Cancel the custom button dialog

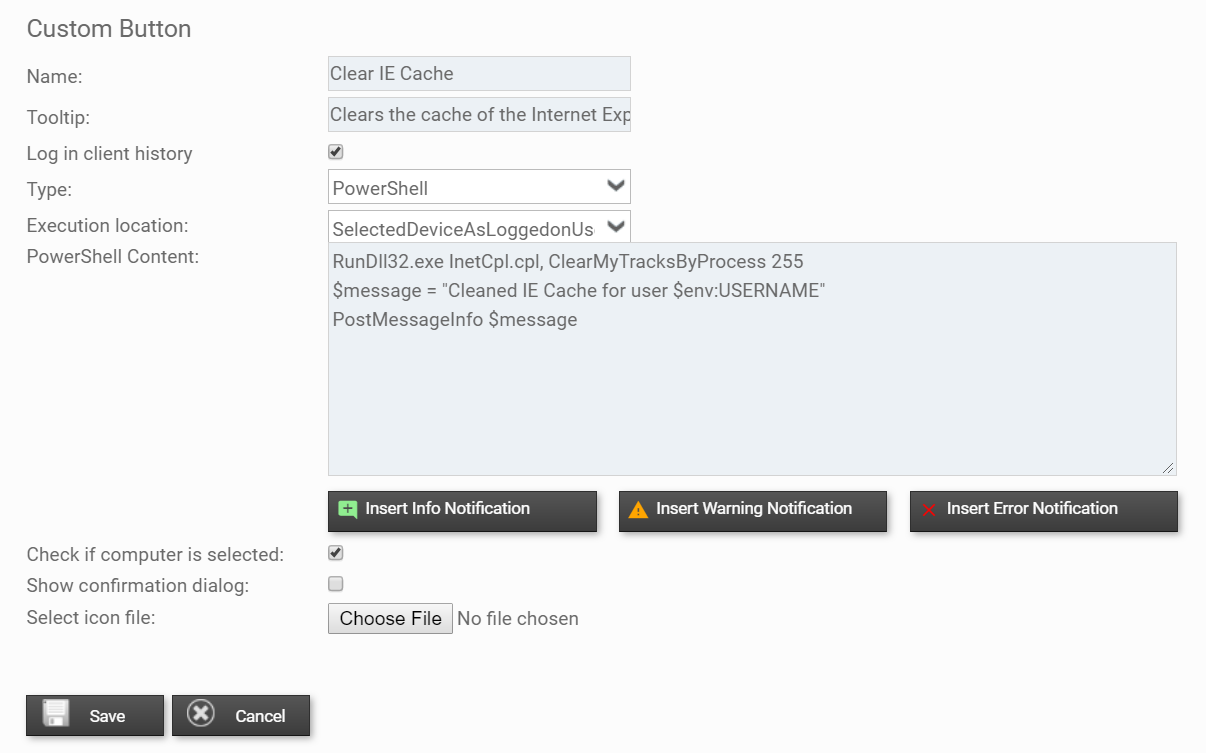(241, 715)
